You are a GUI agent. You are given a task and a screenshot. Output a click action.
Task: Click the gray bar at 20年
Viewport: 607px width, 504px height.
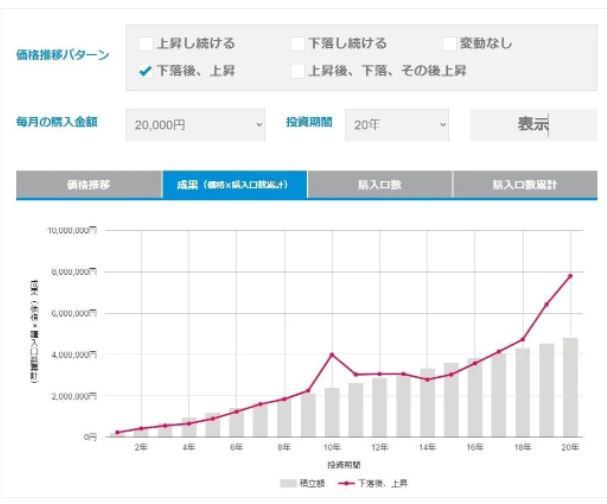click(570, 387)
